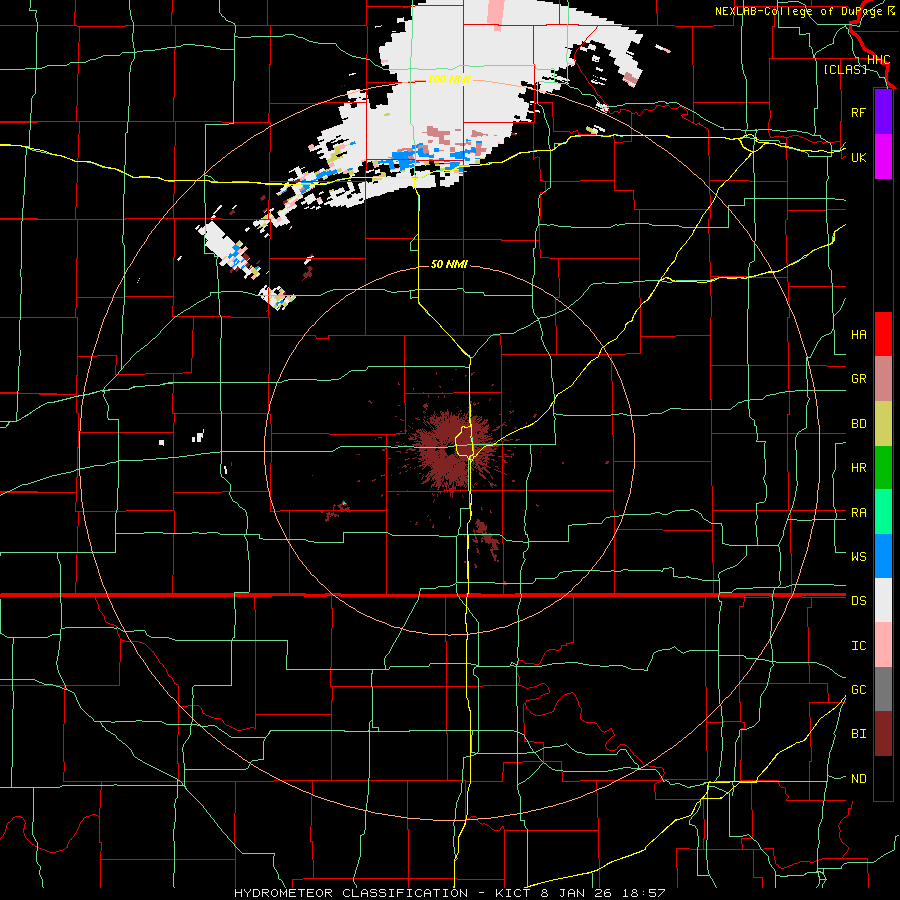This screenshot has height=900, width=900.
Task: Click the GC legend label
Action: coord(858,689)
